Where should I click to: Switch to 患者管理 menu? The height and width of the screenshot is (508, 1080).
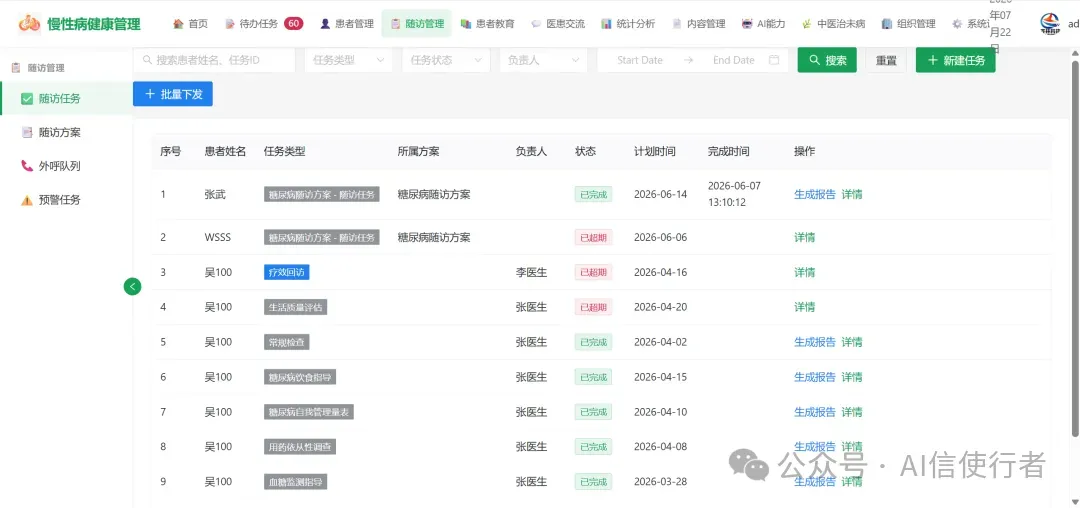[x=347, y=24]
